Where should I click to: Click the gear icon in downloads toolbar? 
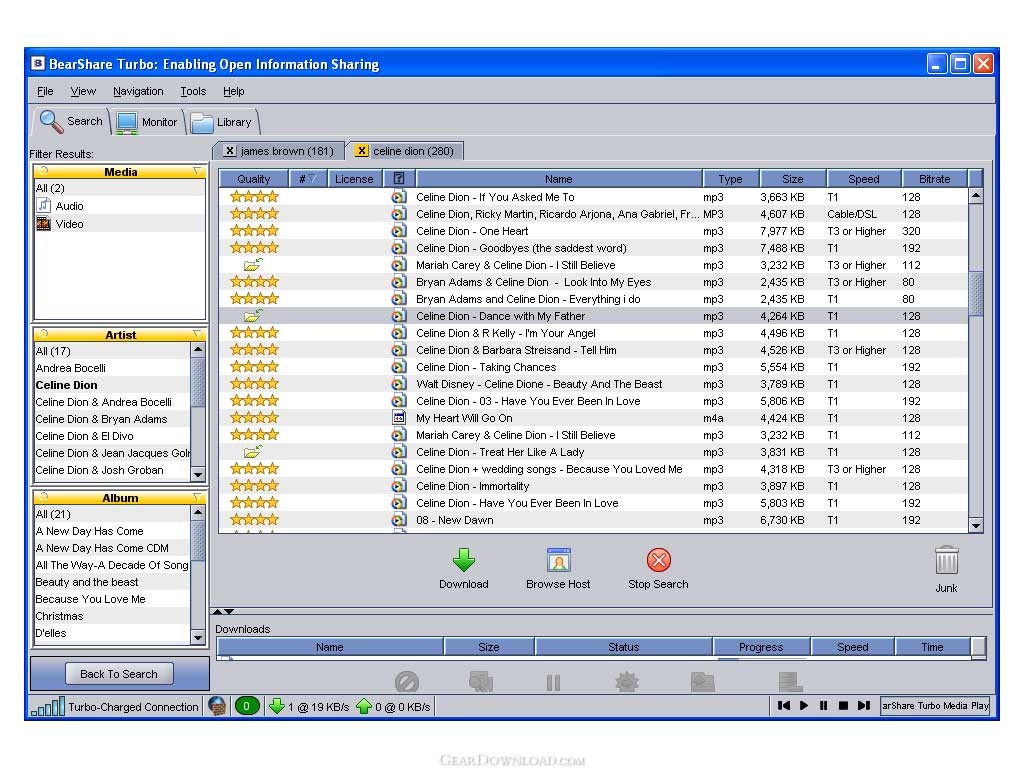627,682
